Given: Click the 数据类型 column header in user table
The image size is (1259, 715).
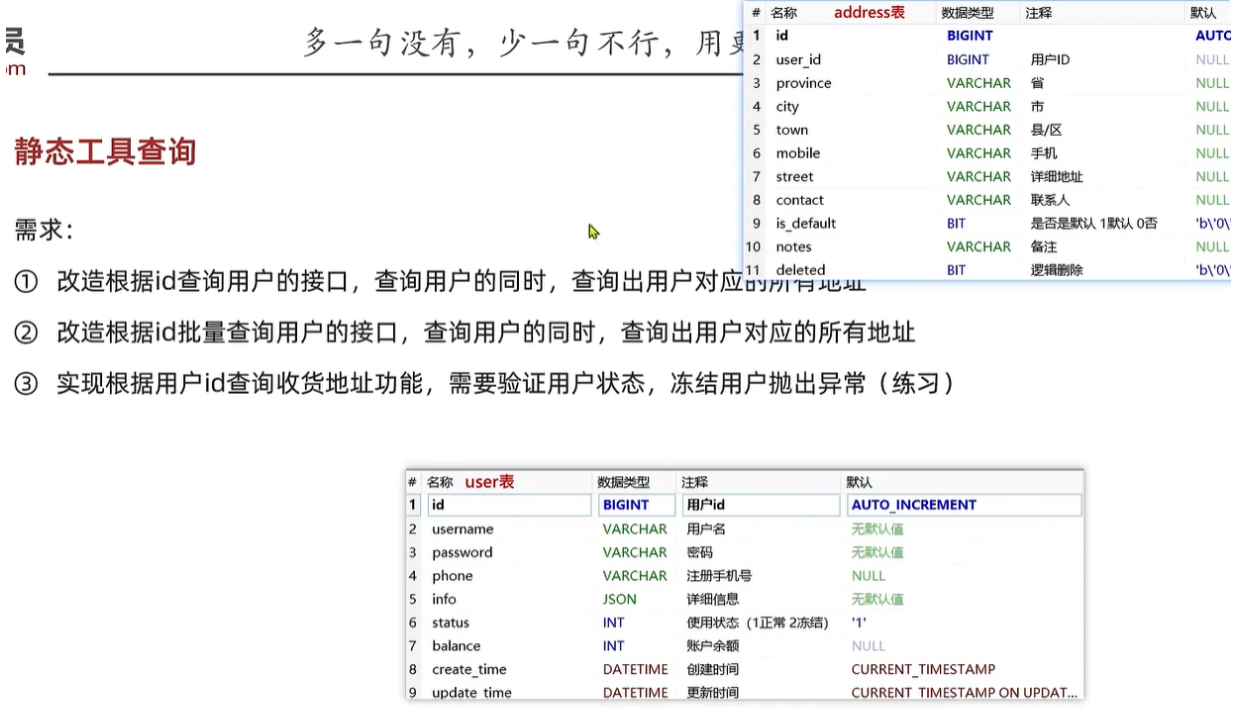Looking at the screenshot, I should click(x=623, y=482).
